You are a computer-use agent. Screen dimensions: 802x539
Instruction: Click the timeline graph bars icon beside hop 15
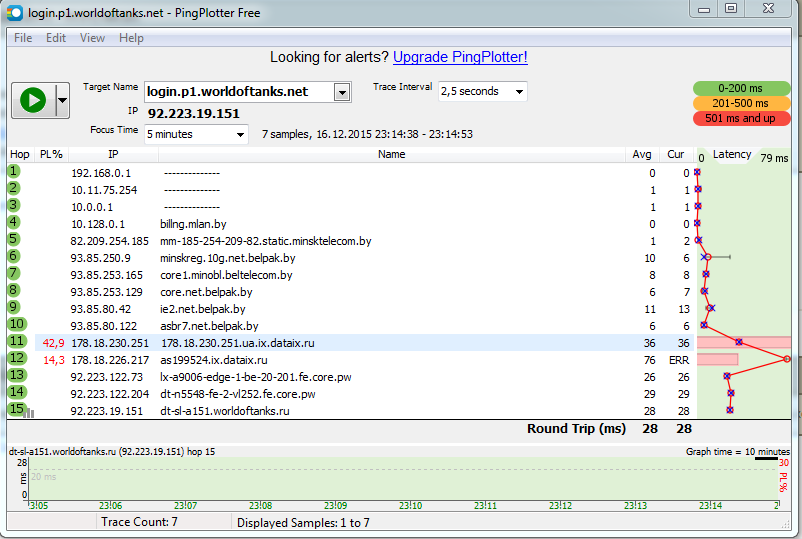(x=30, y=413)
